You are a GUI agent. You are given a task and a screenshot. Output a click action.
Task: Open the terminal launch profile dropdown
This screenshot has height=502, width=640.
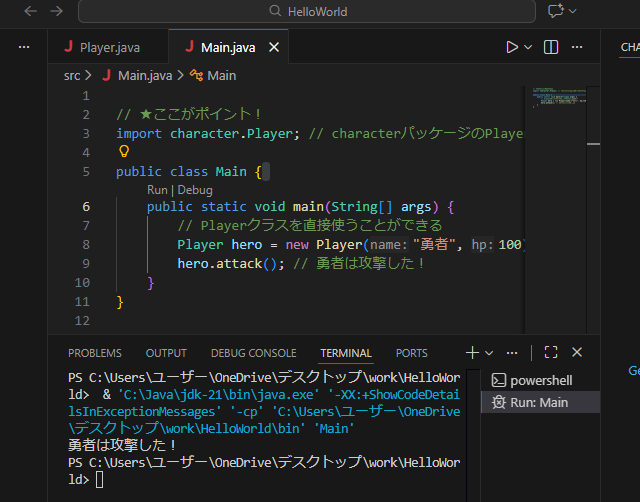(489, 353)
